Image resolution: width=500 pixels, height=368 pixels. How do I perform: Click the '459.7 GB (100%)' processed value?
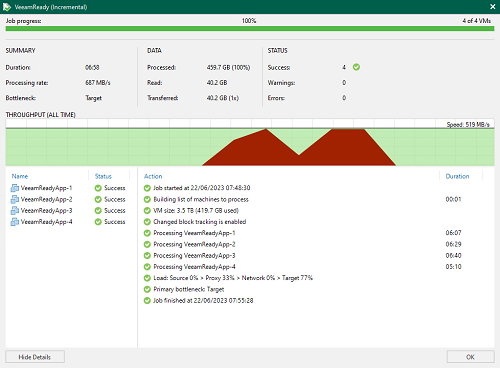pyautogui.click(x=228, y=67)
